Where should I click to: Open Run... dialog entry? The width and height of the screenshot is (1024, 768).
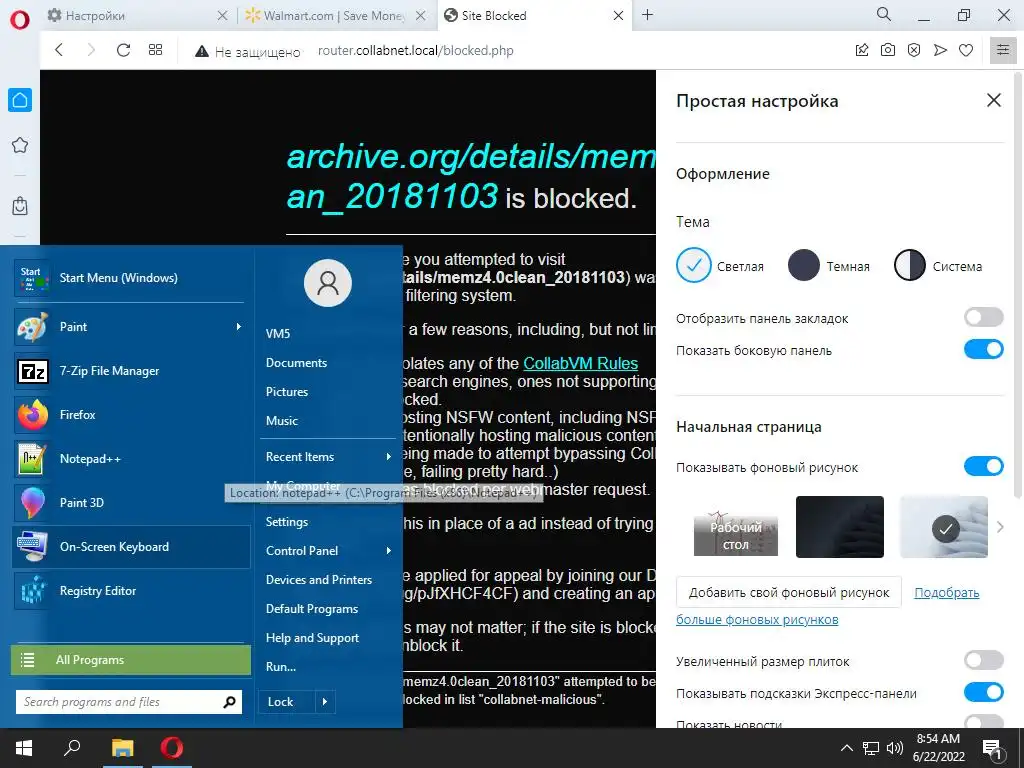click(x=281, y=667)
